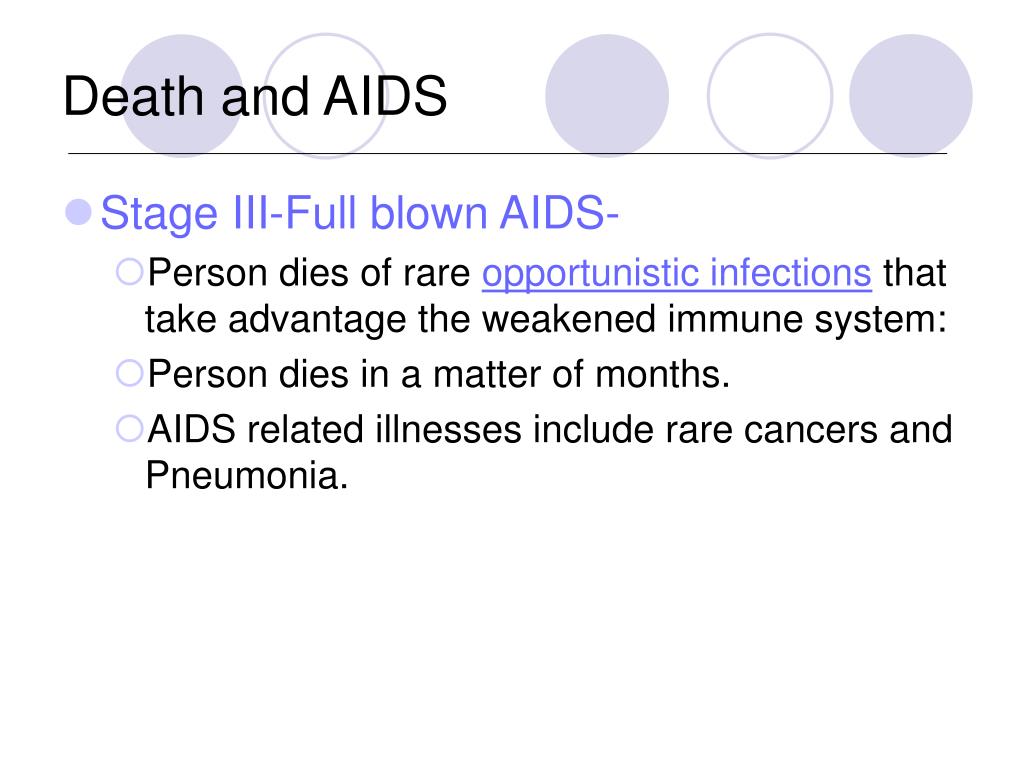Click the outlined empty circle near right header

click(x=770, y=96)
